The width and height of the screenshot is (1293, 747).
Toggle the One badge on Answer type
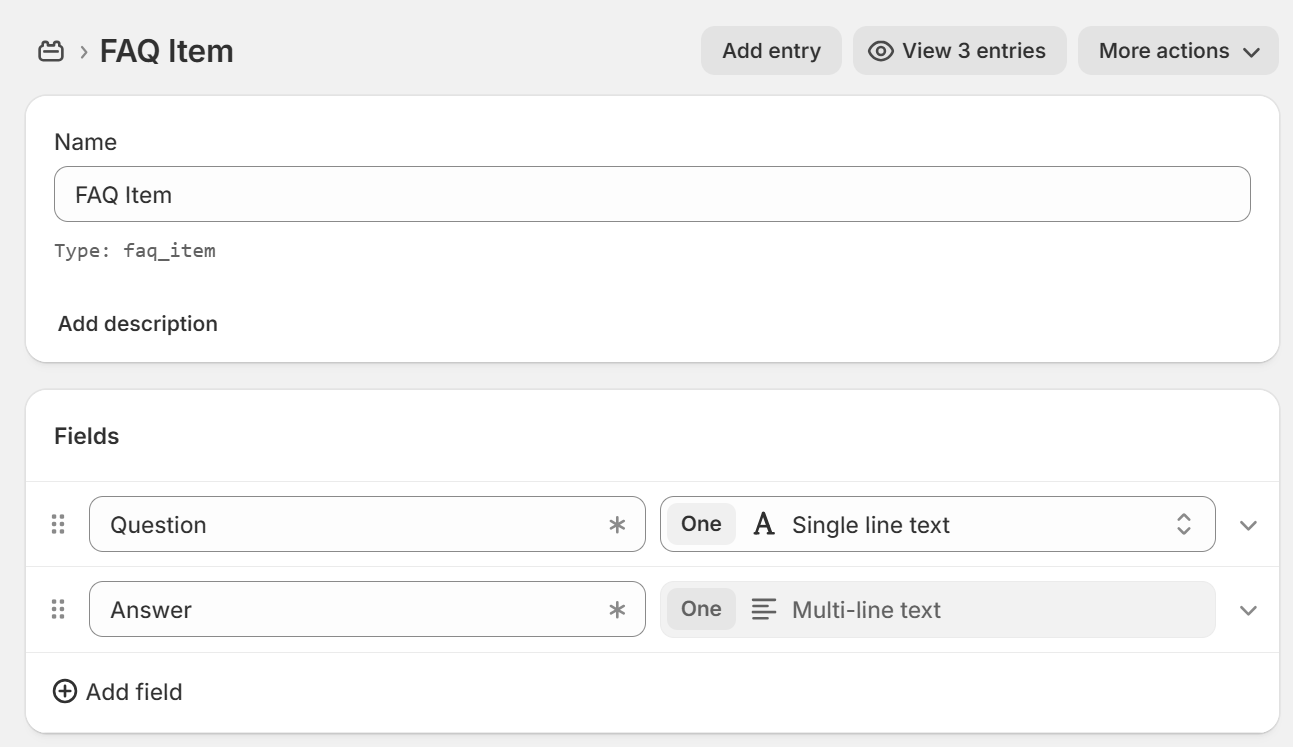[x=701, y=609]
